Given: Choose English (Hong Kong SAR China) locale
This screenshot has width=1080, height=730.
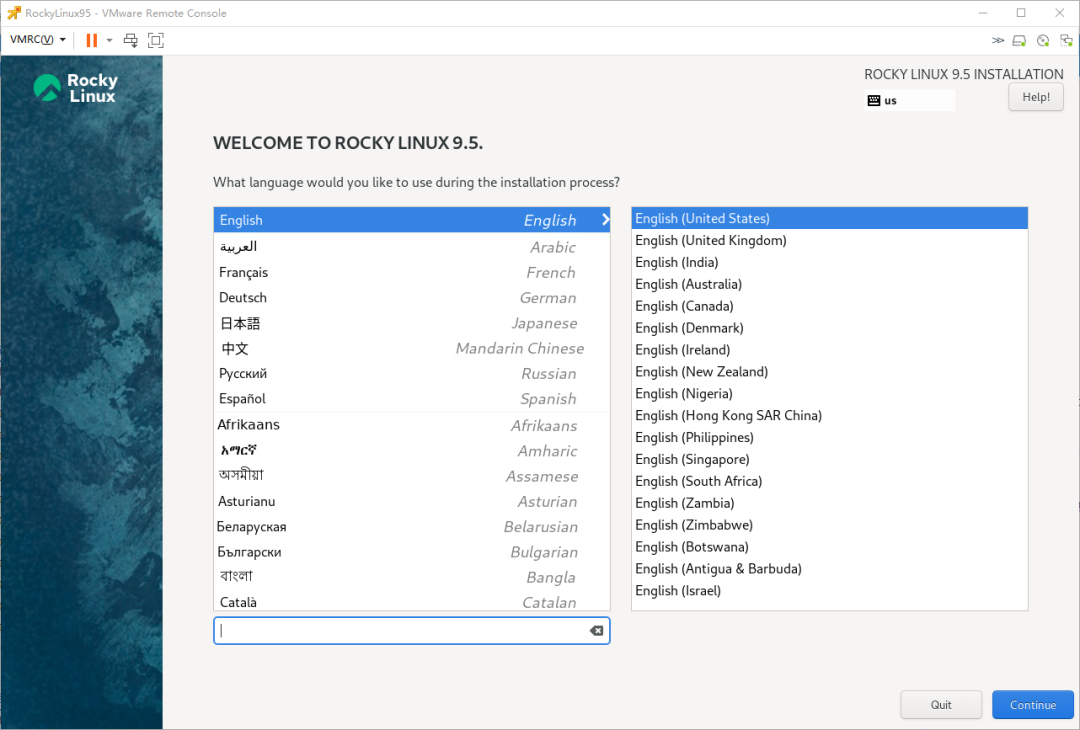Looking at the screenshot, I should tap(829, 416).
